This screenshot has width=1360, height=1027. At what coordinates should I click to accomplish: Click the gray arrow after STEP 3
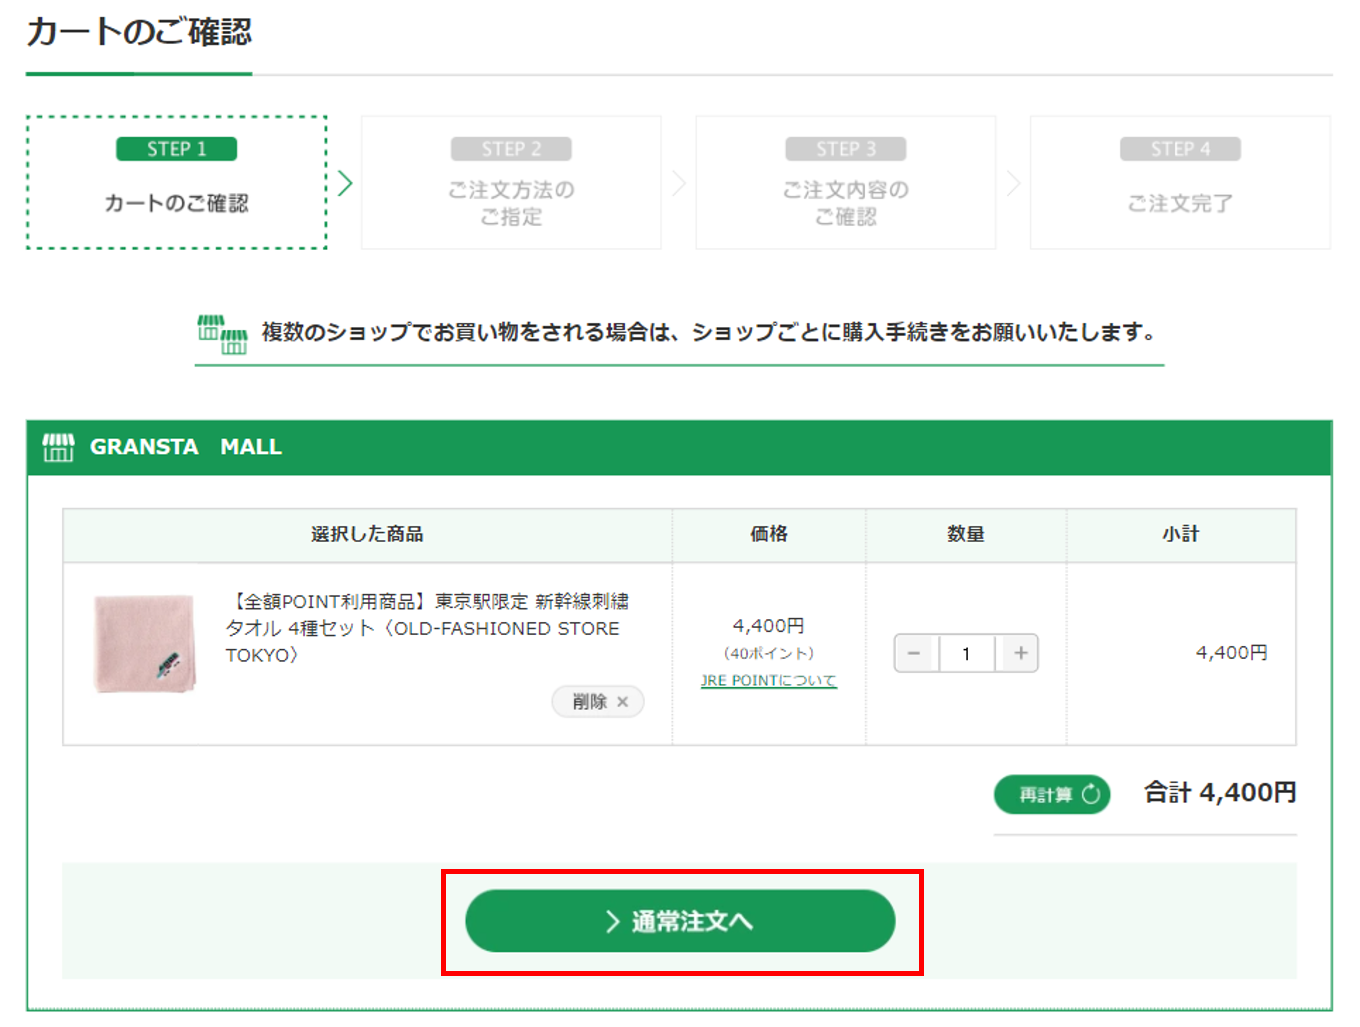1013,183
